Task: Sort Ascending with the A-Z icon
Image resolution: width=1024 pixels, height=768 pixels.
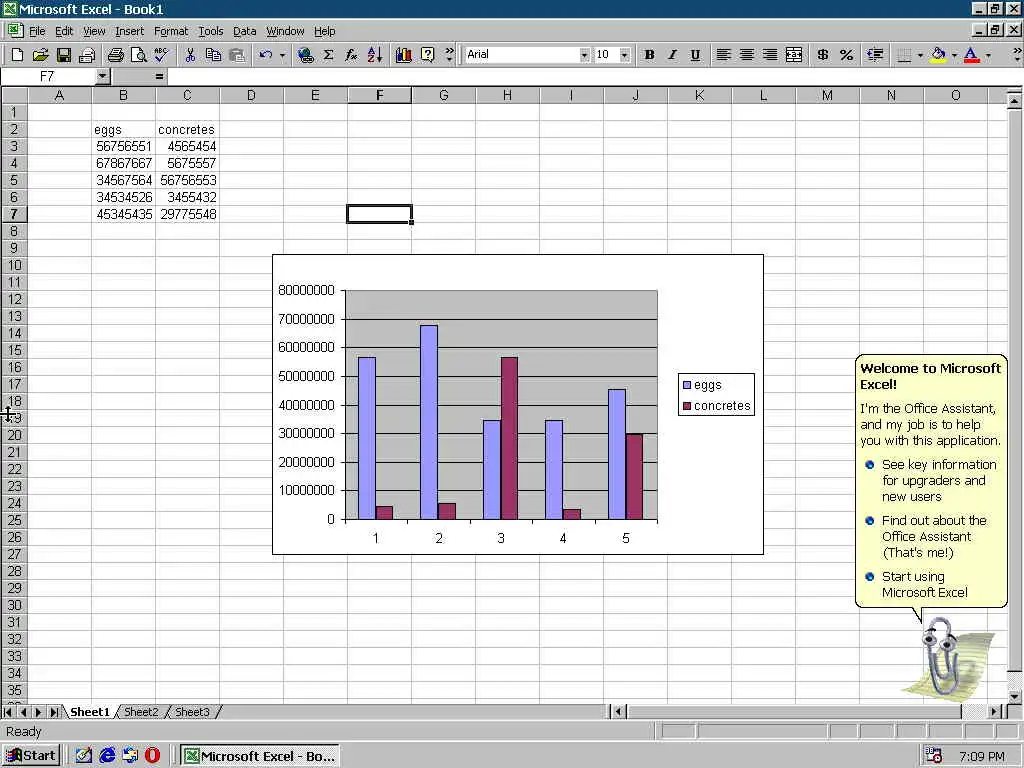Action: coord(375,55)
